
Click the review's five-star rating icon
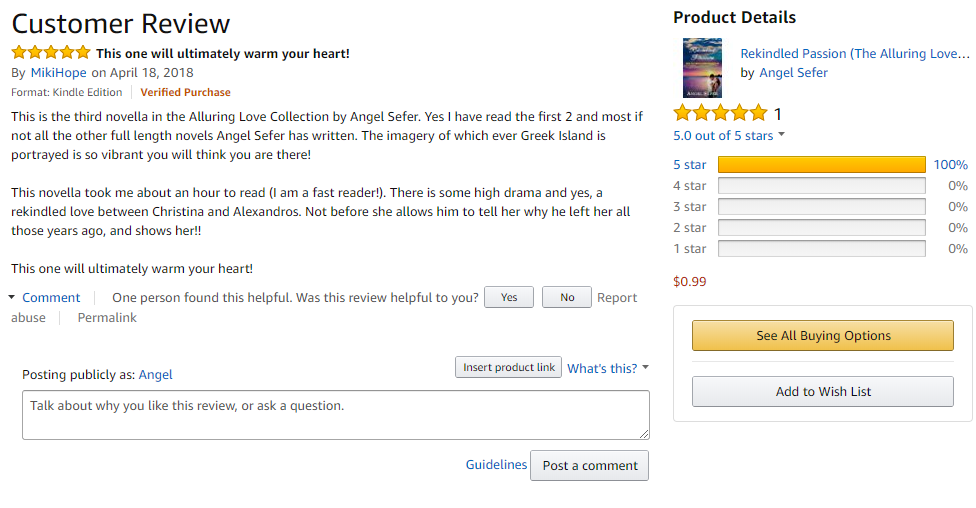[51, 53]
